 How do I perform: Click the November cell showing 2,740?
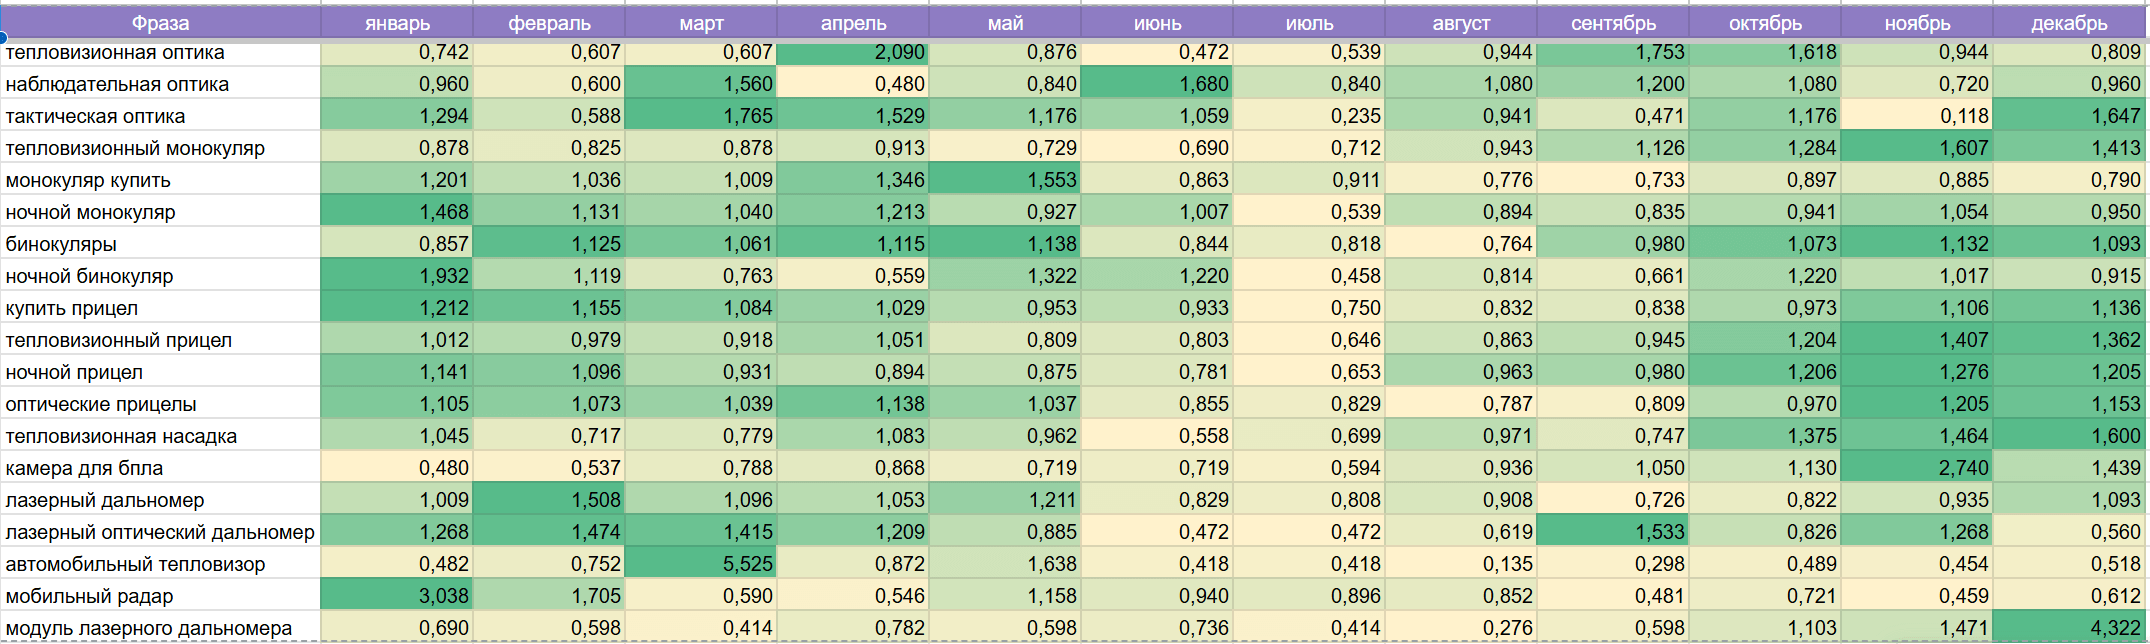point(1917,468)
